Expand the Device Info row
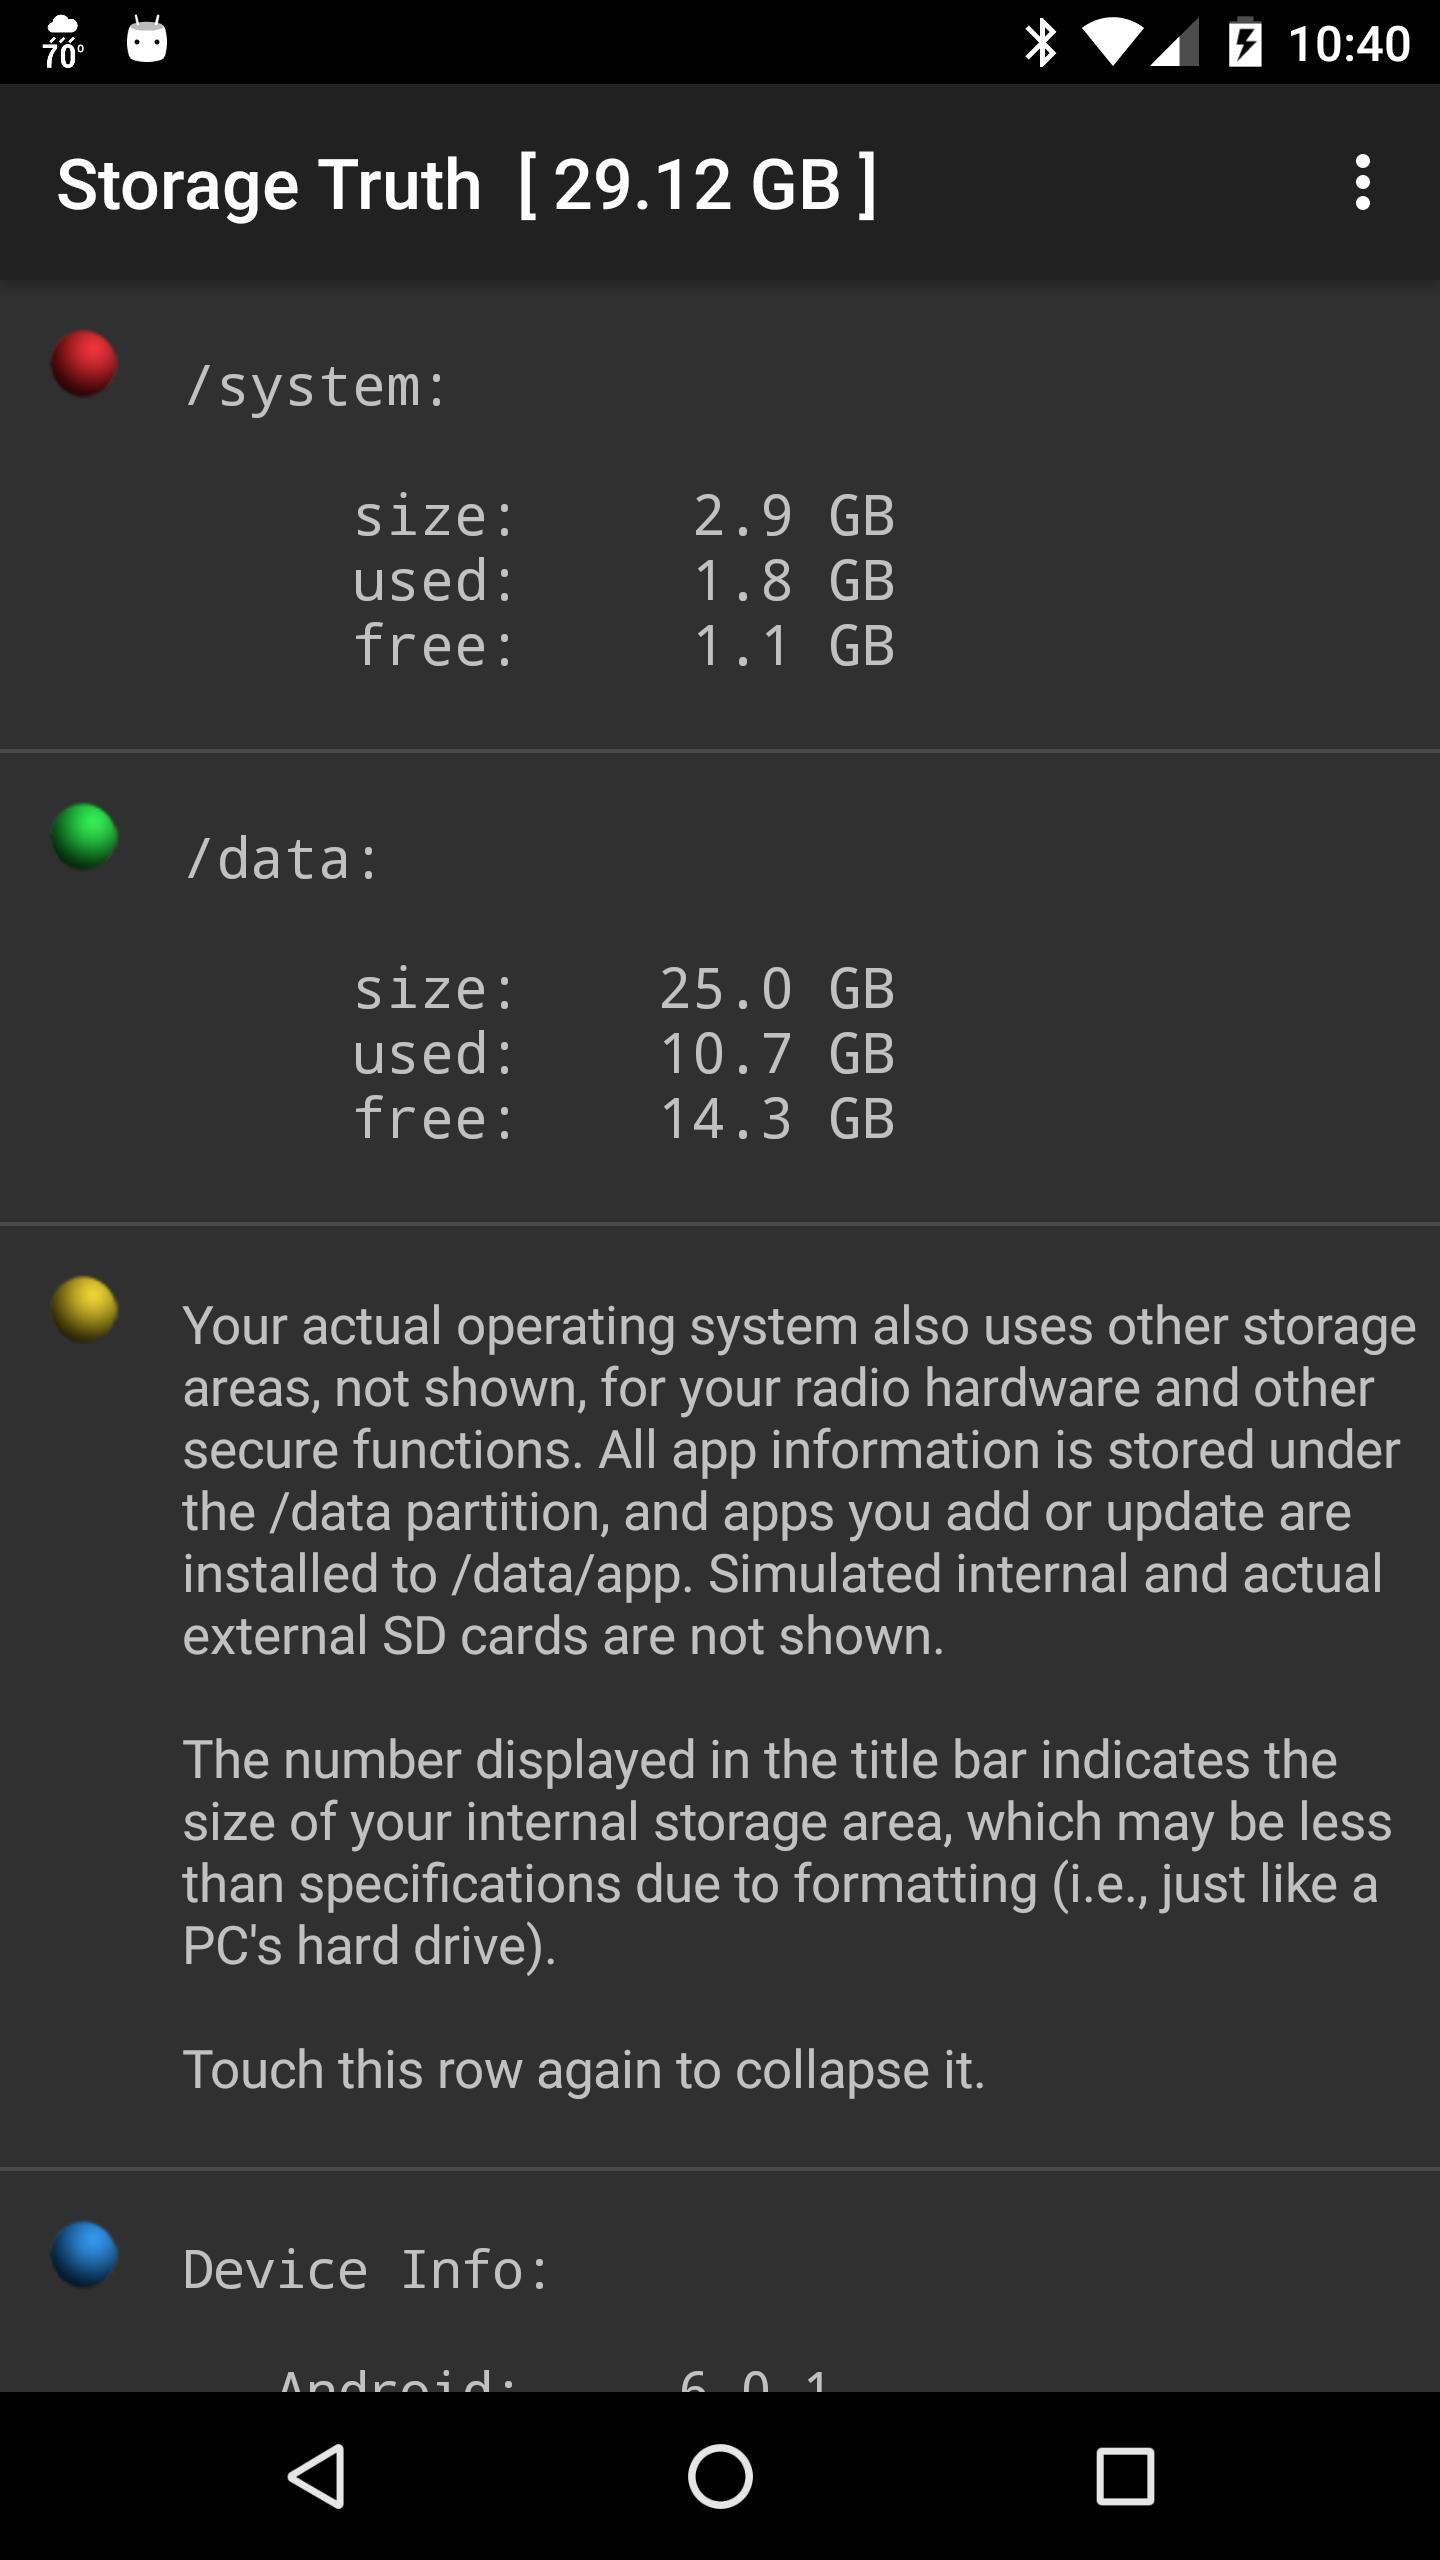Screen dimensions: 1440x2560 pyautogui.click(x=720, y=2281)
